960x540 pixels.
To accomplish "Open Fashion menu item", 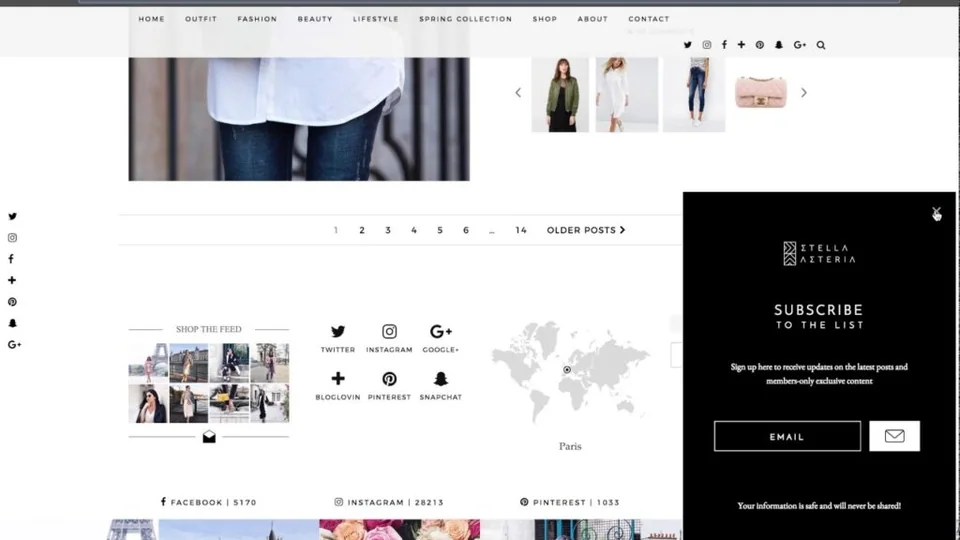I will [257, 19].
